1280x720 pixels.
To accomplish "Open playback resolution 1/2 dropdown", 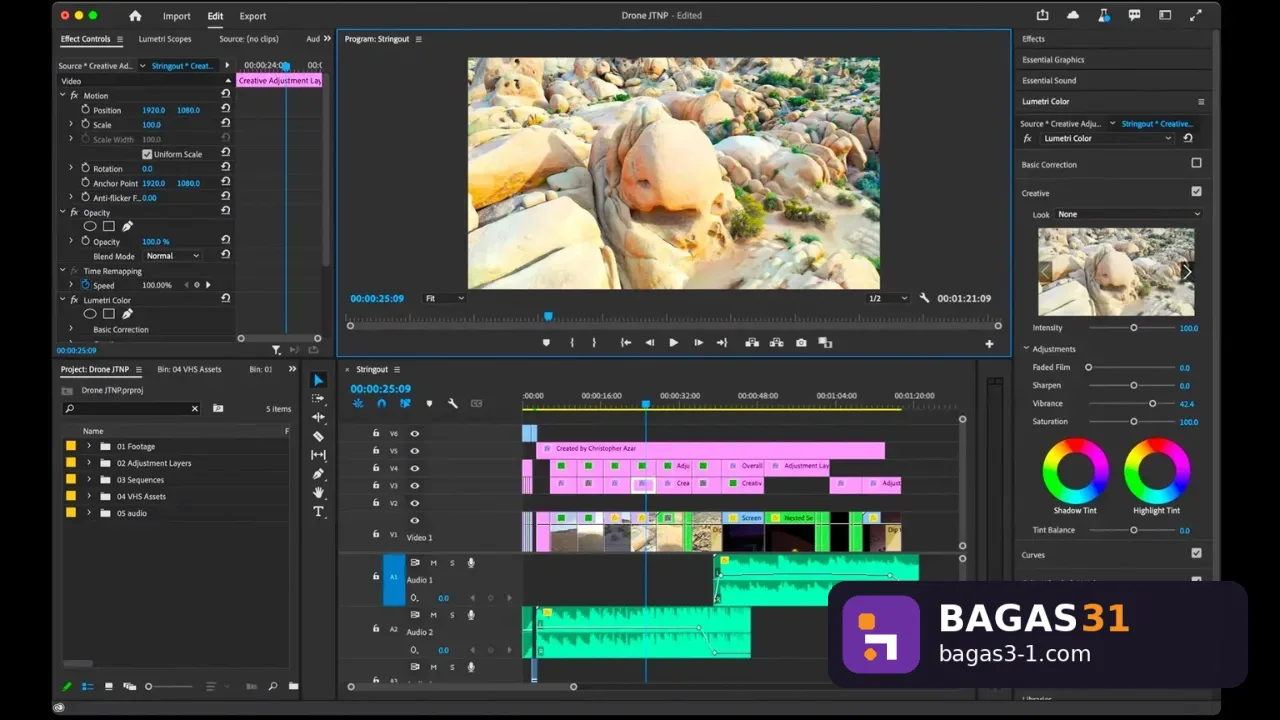I will click(x=886, y=298).
